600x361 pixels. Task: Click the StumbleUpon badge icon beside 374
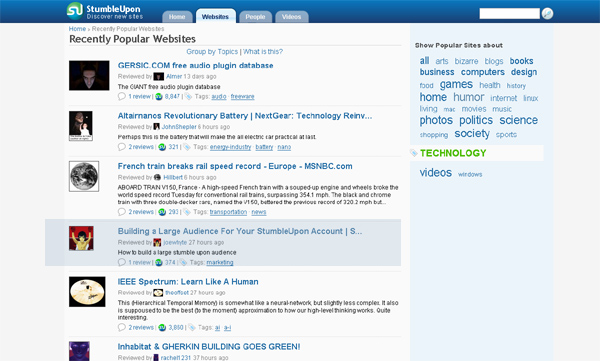[159, 263]
